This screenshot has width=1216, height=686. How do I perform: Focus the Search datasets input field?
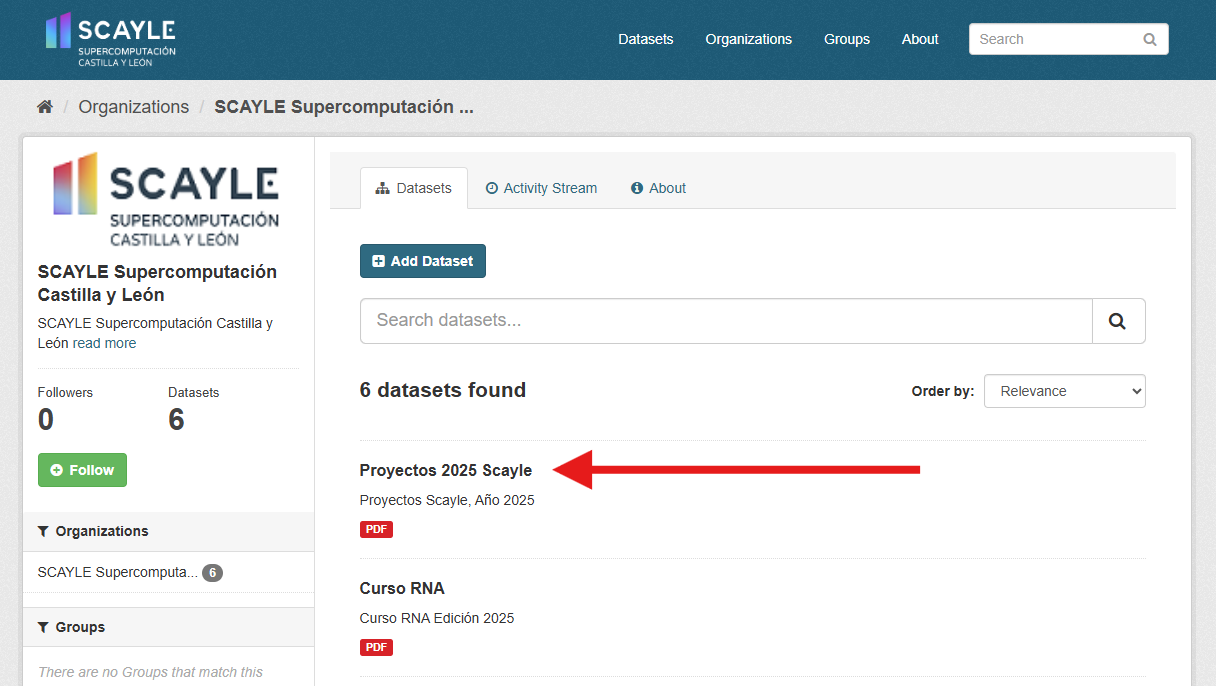(726, 321)
